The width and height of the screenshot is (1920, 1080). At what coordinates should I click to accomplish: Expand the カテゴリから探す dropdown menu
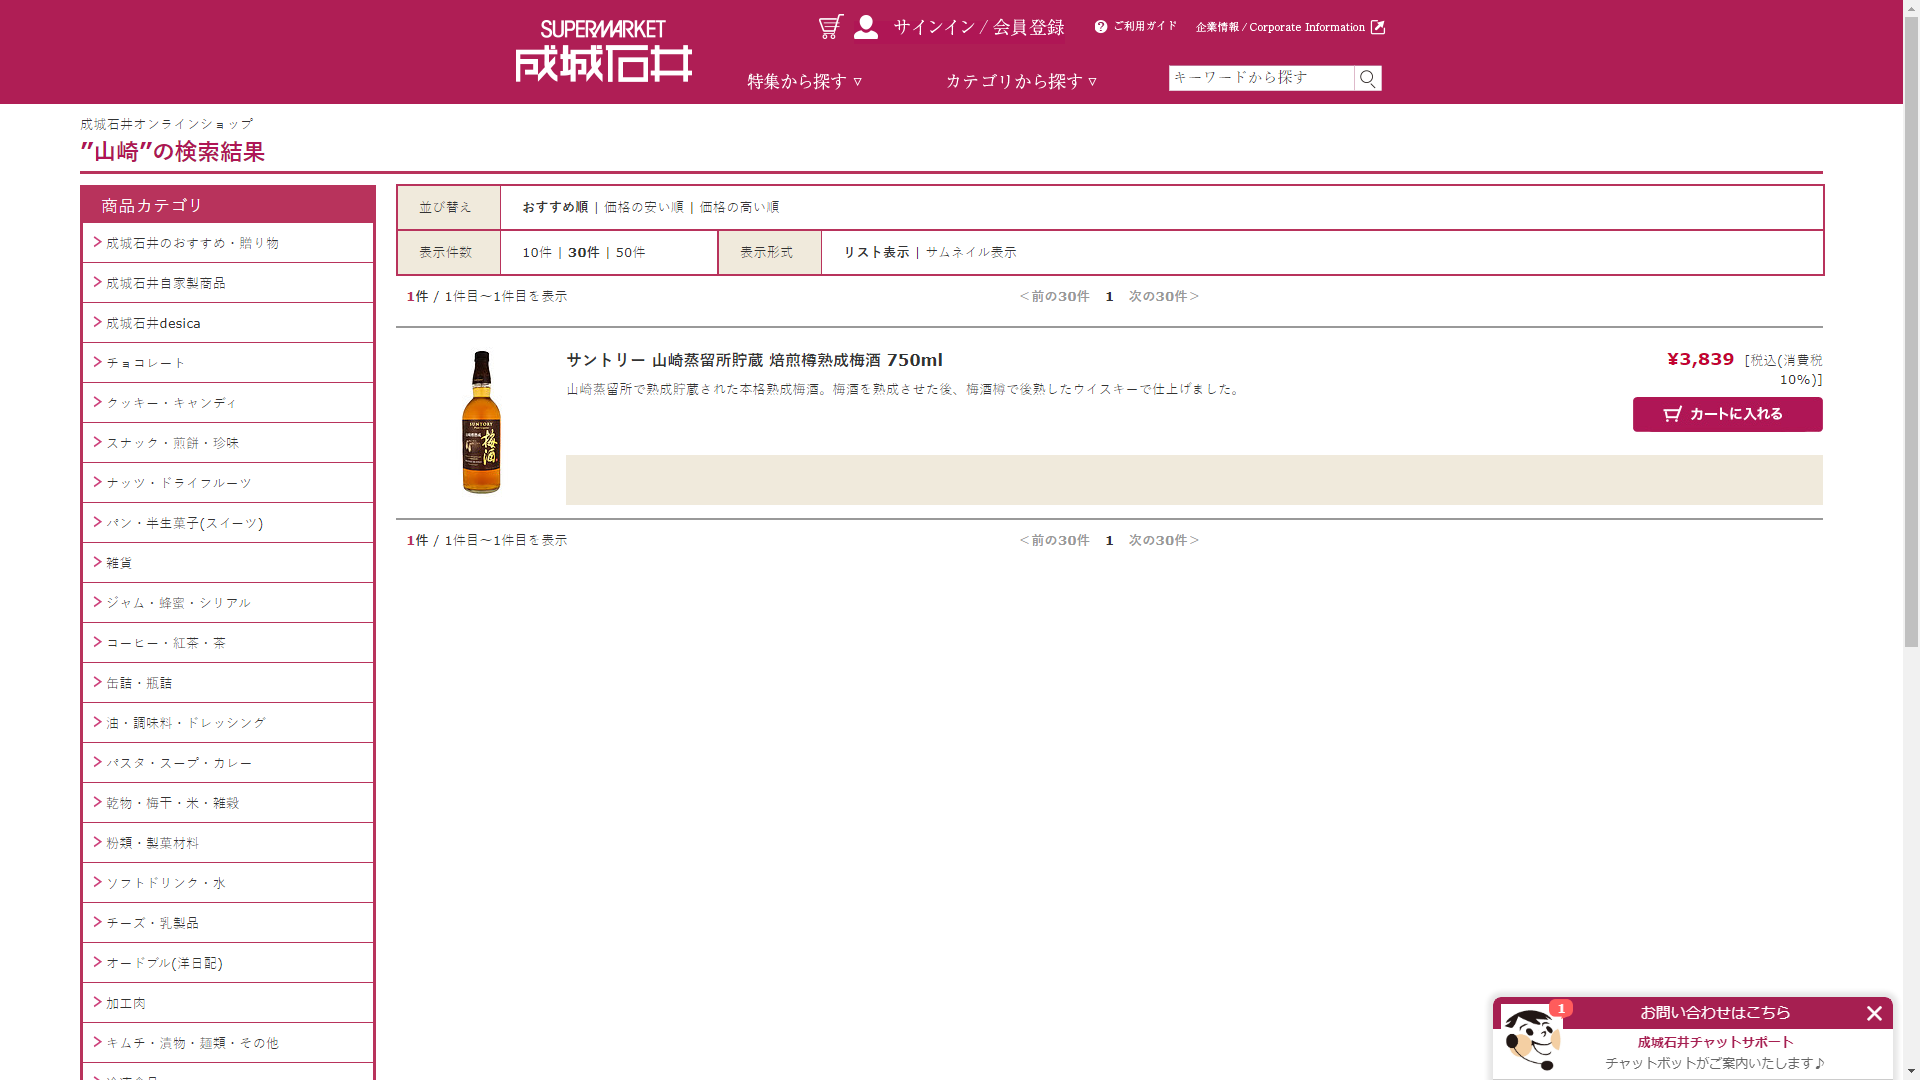[x=1021, y=81]
